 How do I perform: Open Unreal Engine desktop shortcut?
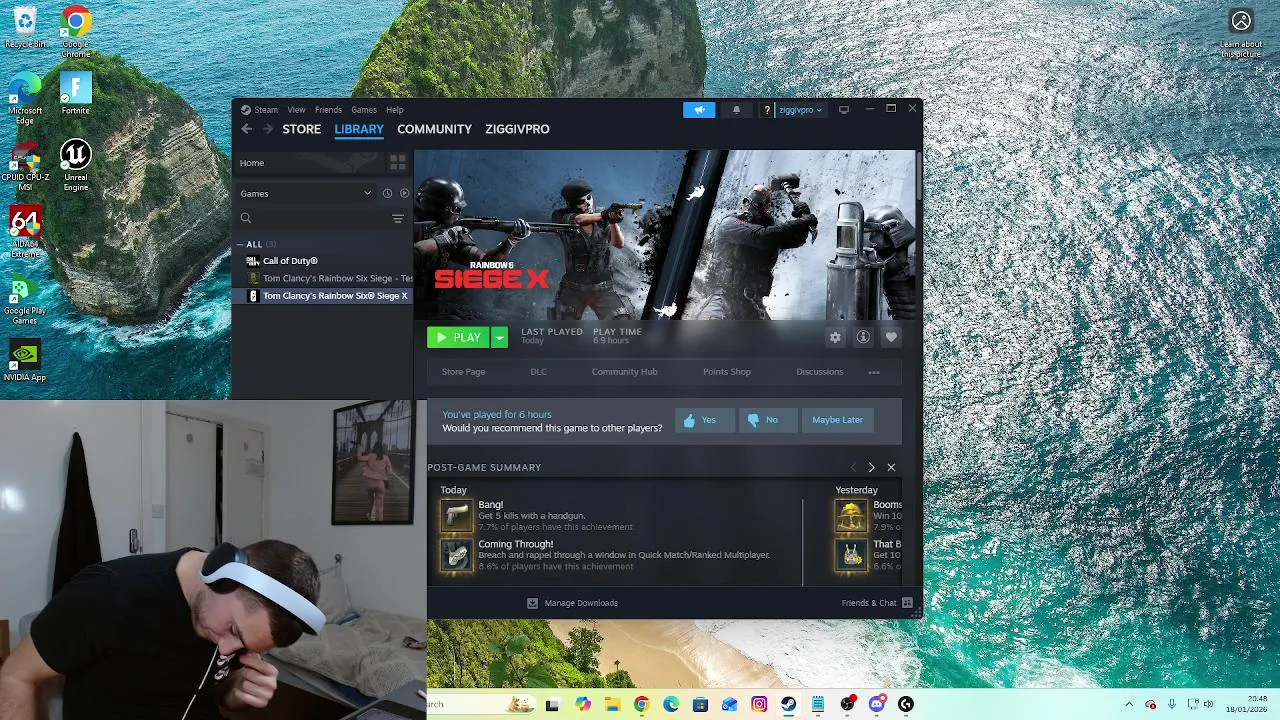[76, 165]
